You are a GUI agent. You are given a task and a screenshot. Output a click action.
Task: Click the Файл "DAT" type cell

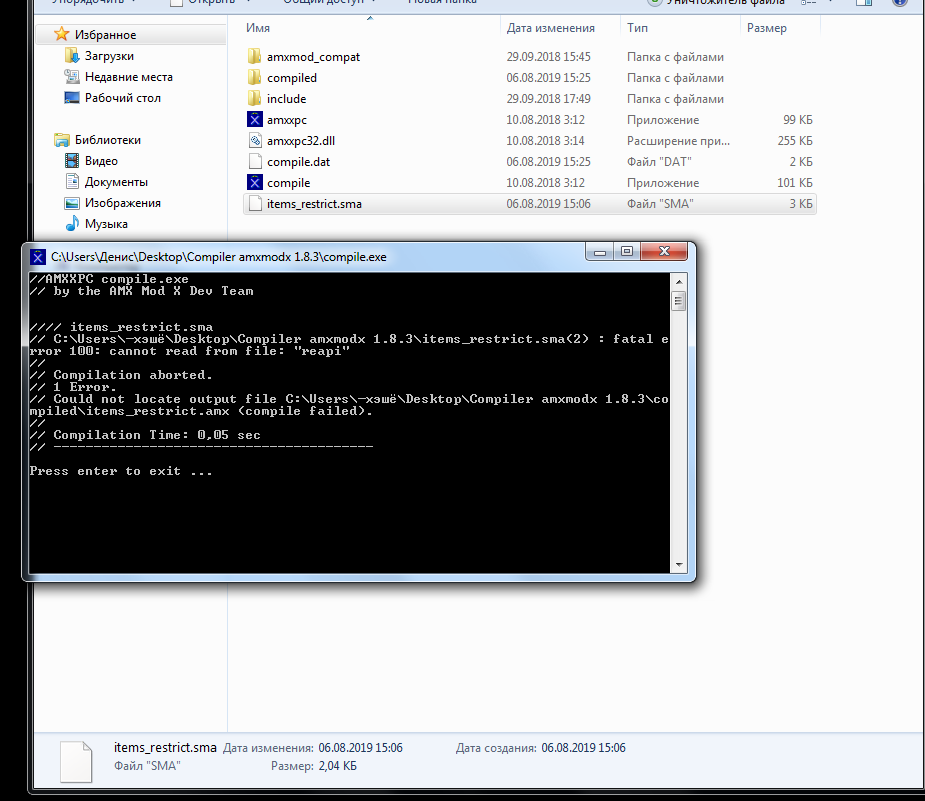pyautogui.click(x=659, y=162)
